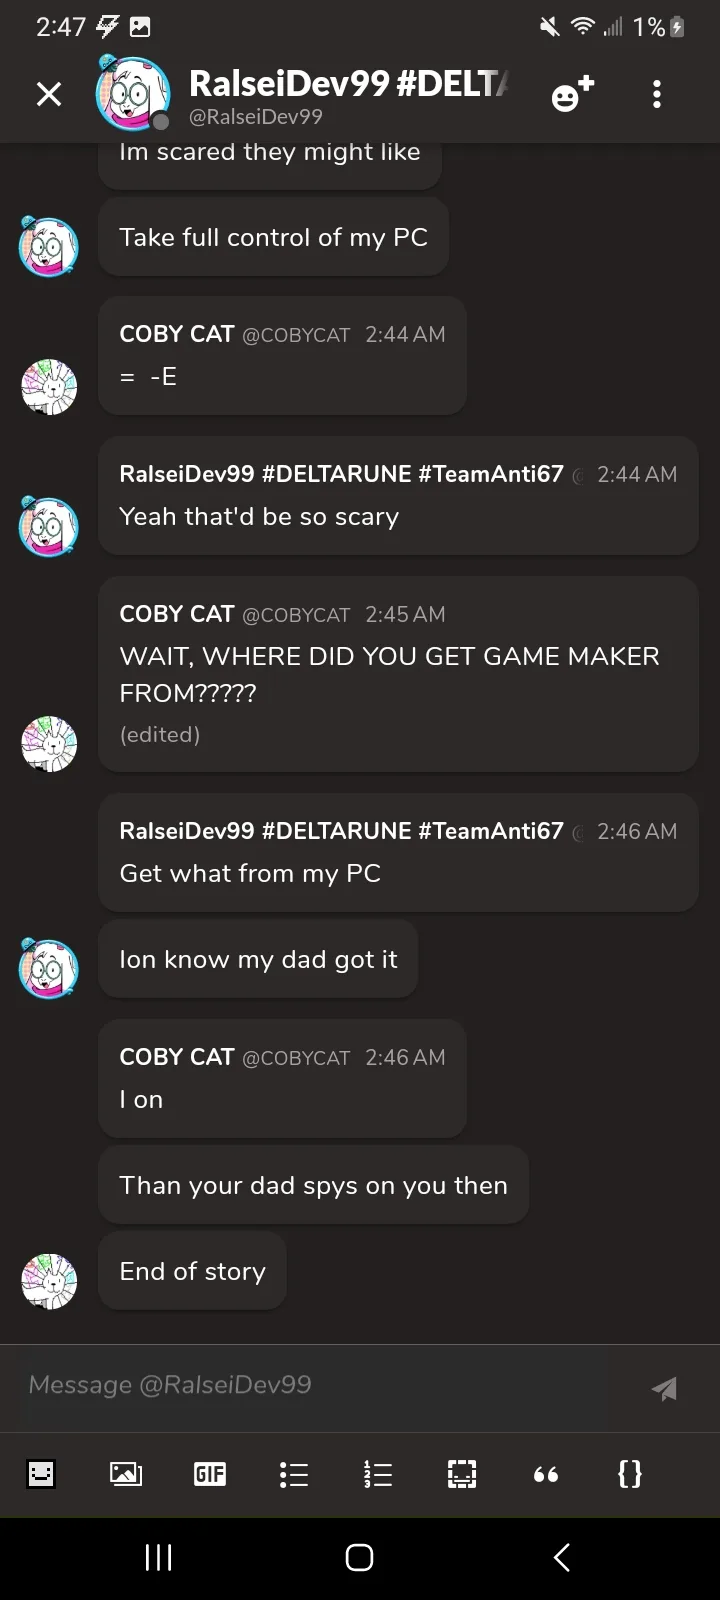The height and width of the screenshot is (1600, 720).
Task: Tap the COBY CAT username on GAME MAKER message
Action: coord(177,614)
